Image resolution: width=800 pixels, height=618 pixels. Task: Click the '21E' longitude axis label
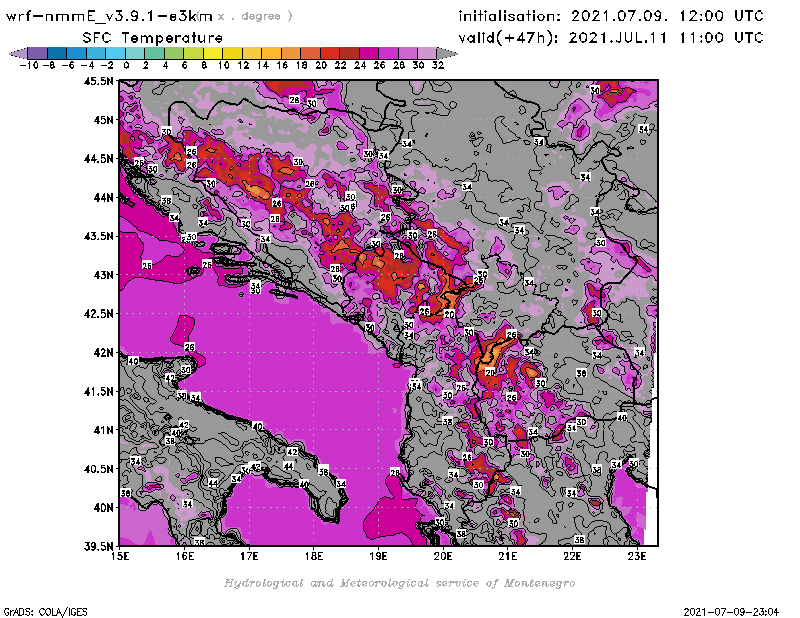click(508, 556)
